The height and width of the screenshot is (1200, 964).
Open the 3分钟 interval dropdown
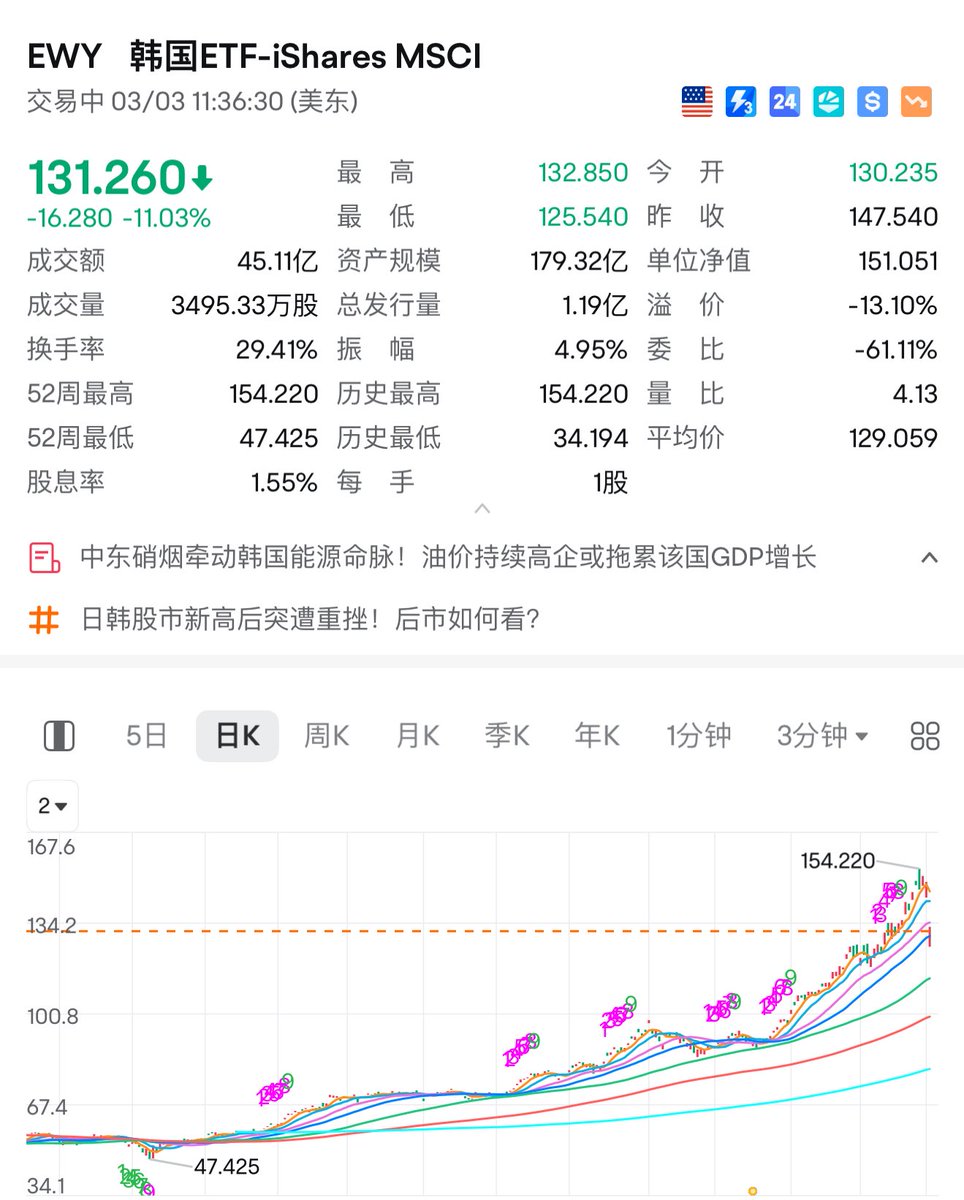click(x=822, y=737)
